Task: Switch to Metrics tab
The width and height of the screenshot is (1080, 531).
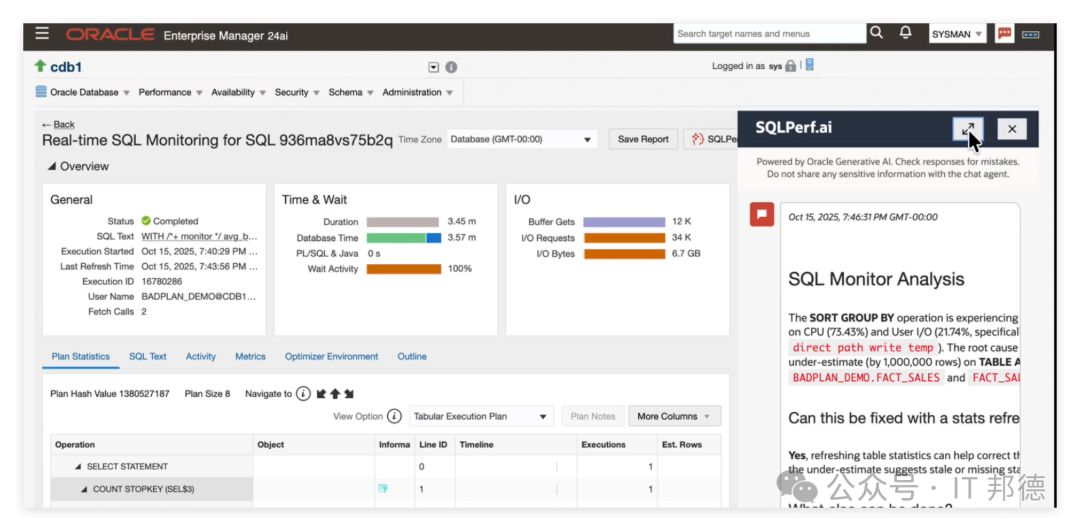Action: pos(250,357)
